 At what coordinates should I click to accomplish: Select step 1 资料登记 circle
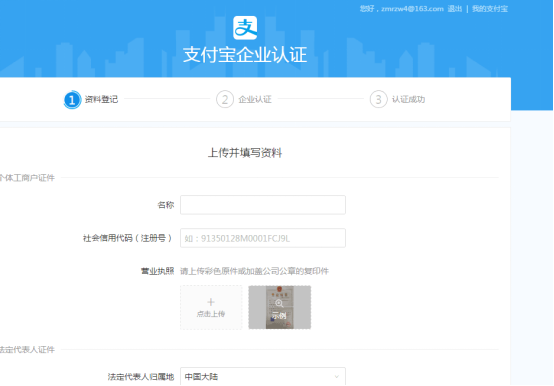[72, 100]
